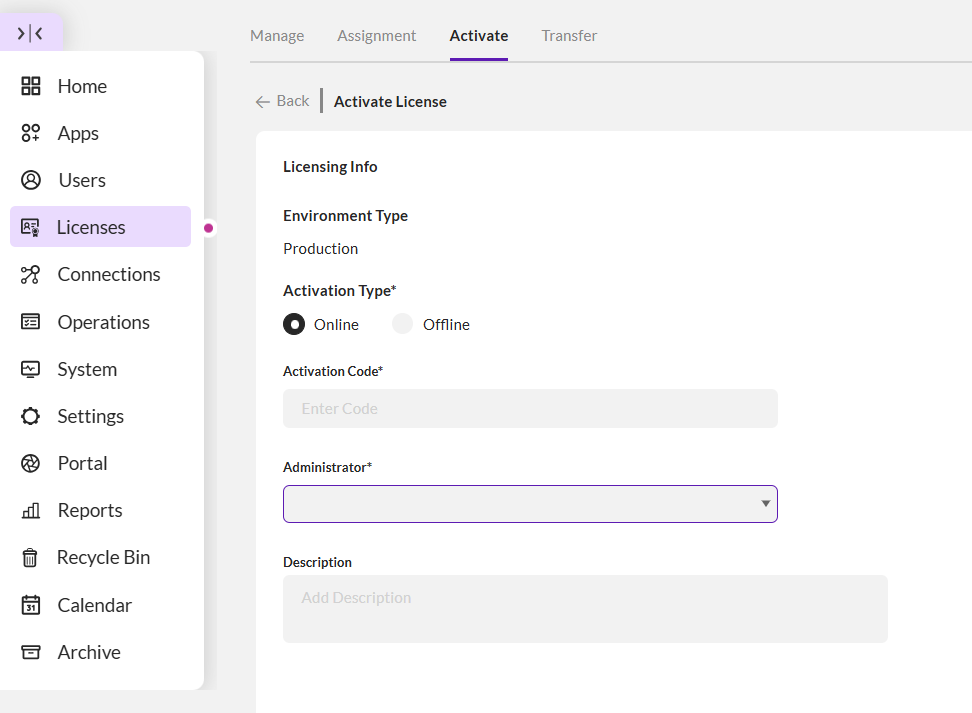
Task: Click the Offline label text
Action: click(446, 324)
